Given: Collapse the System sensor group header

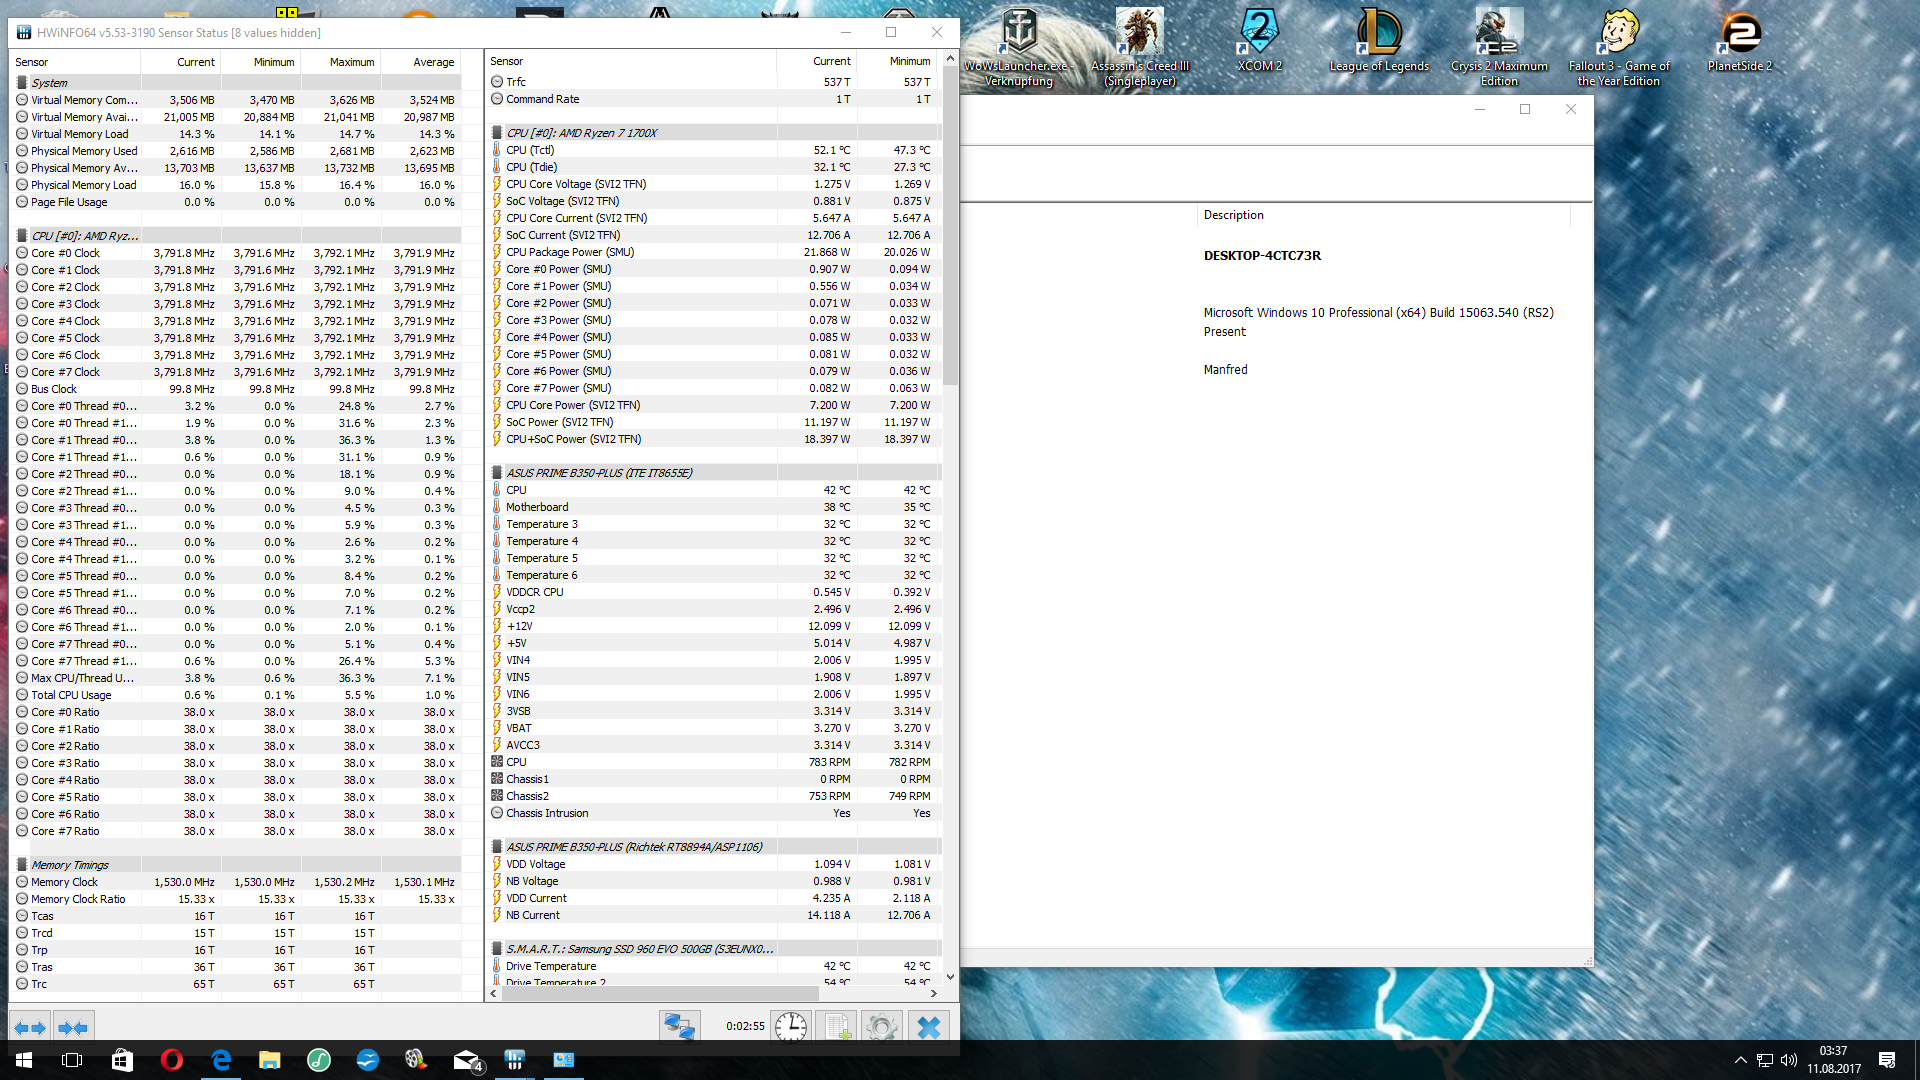Looking at the screenshot, I should (x=50, y=83).
